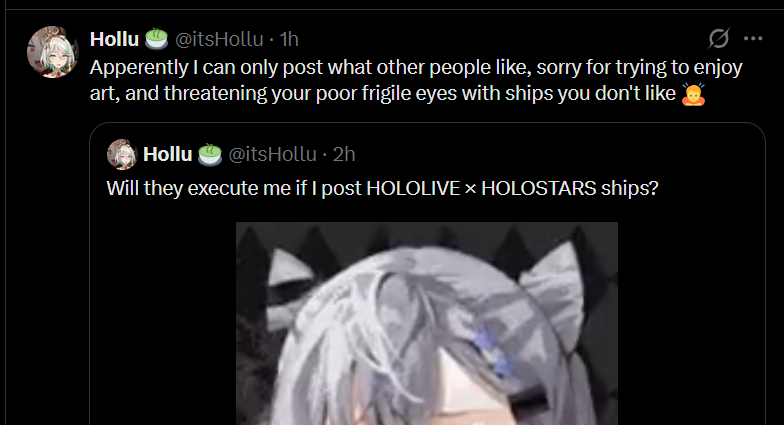
Task: Open the post via the 1h timestamp
Action: point(289,39)
